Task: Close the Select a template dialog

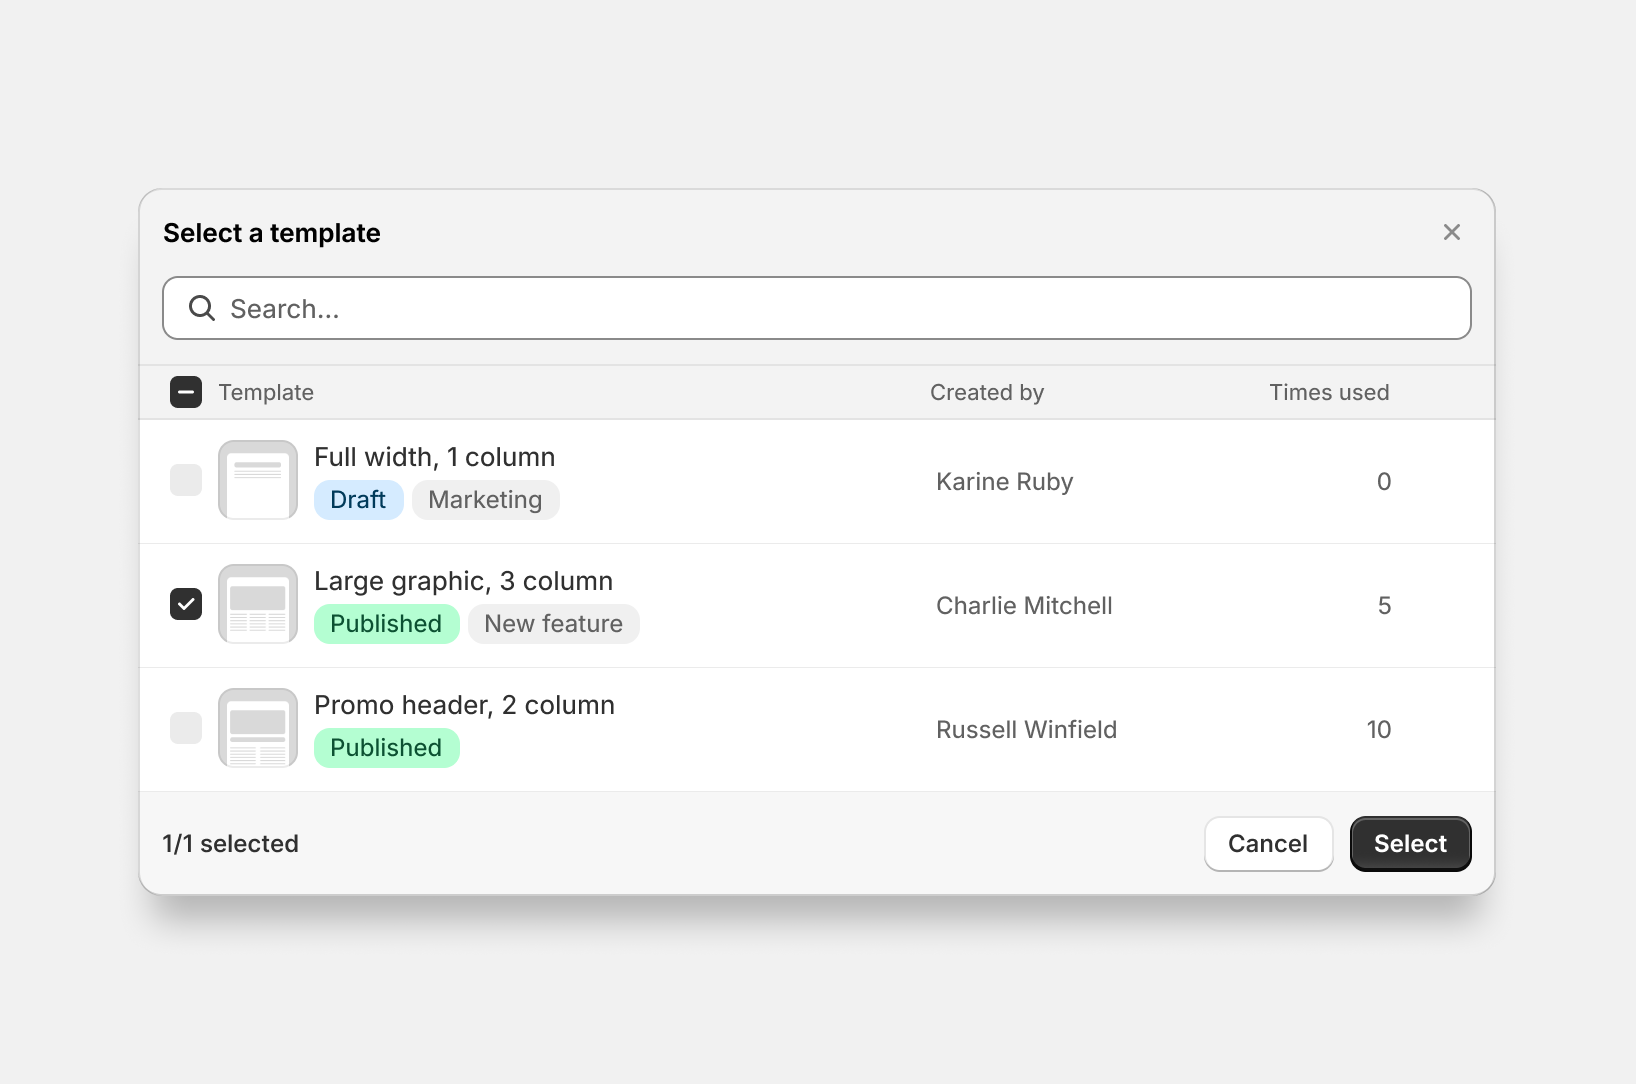Action: pyautogui.click(x=1451, y=232)
